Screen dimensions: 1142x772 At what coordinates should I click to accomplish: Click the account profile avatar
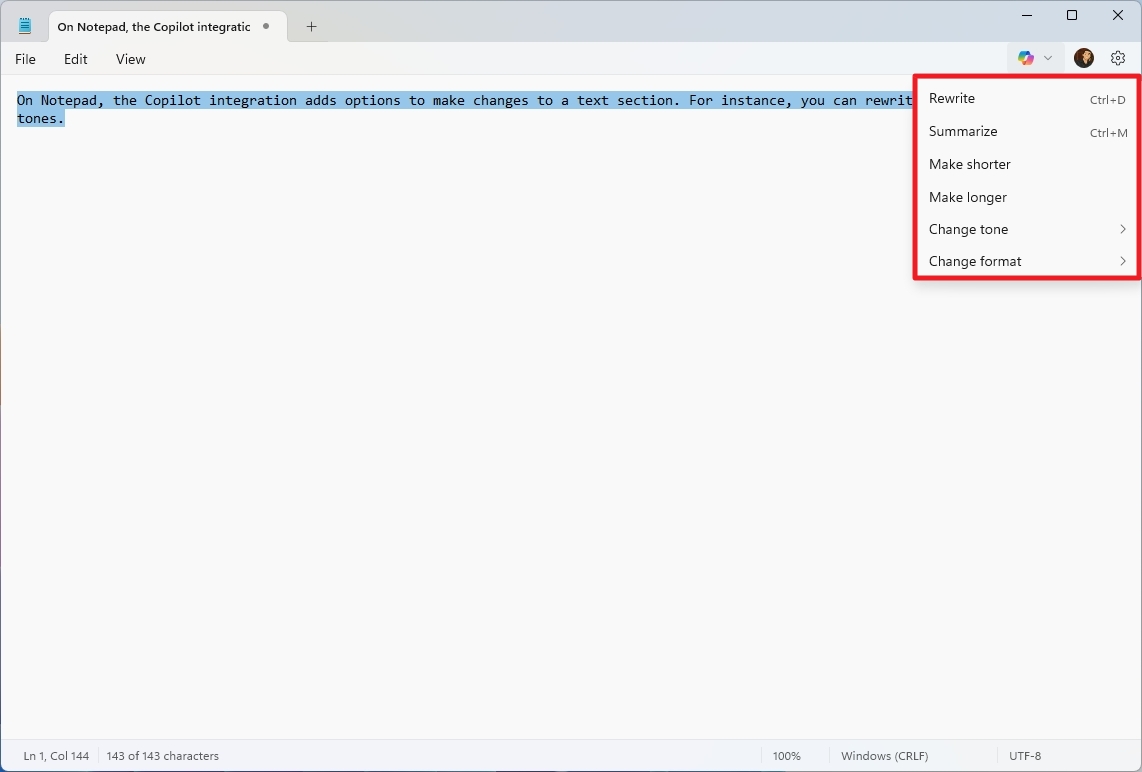1083,58
